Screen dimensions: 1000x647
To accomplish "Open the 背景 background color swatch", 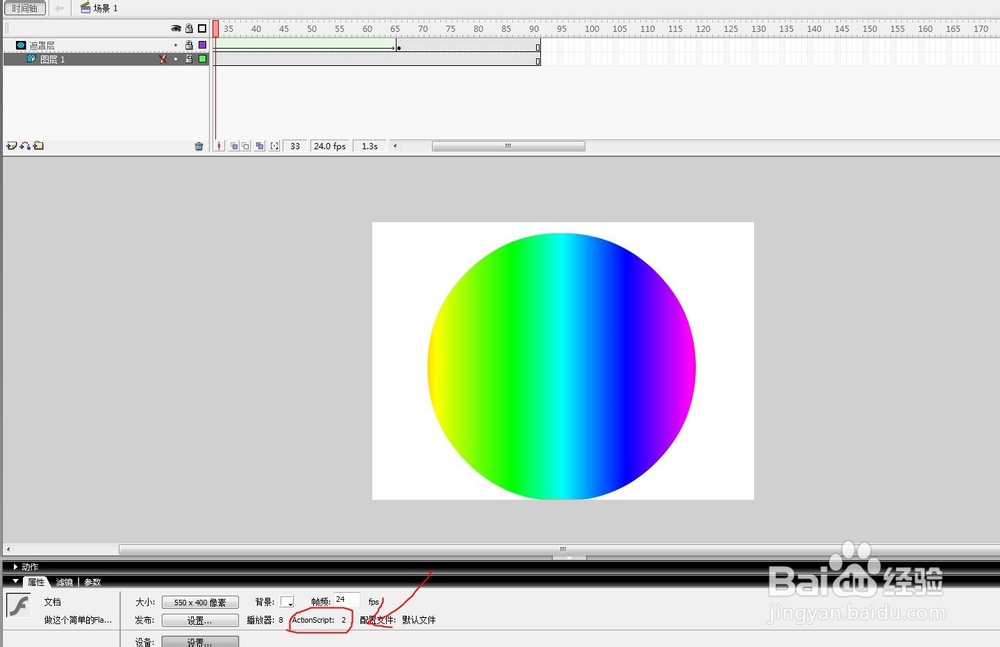I will (287, 602).
